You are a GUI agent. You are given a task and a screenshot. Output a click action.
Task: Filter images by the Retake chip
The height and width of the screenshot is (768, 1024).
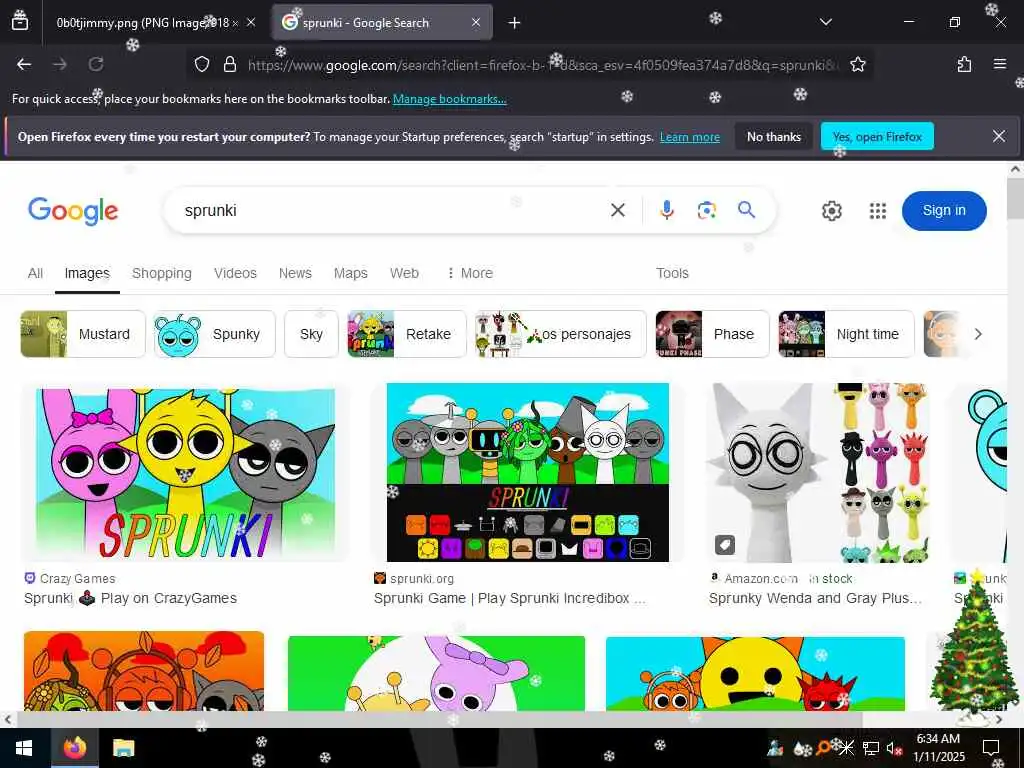(x=407, y=334)
